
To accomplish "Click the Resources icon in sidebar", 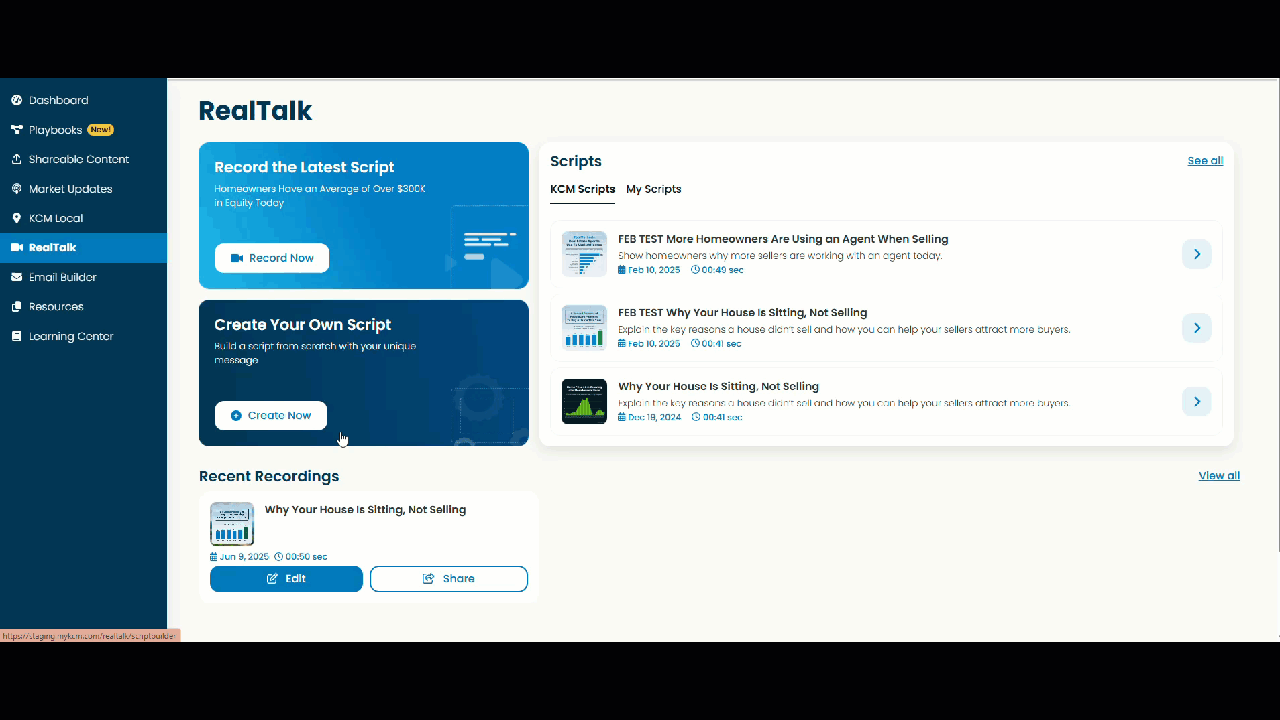I will (16, 307).
